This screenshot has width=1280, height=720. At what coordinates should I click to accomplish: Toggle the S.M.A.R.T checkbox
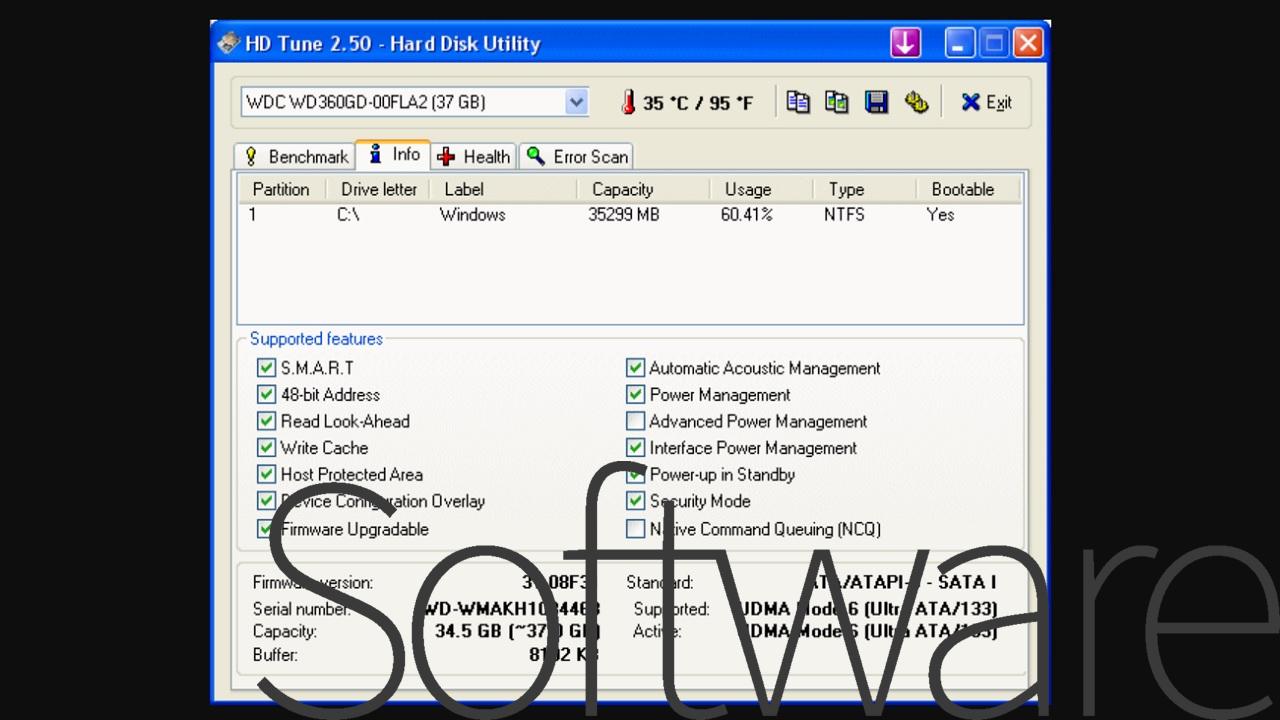266,368
